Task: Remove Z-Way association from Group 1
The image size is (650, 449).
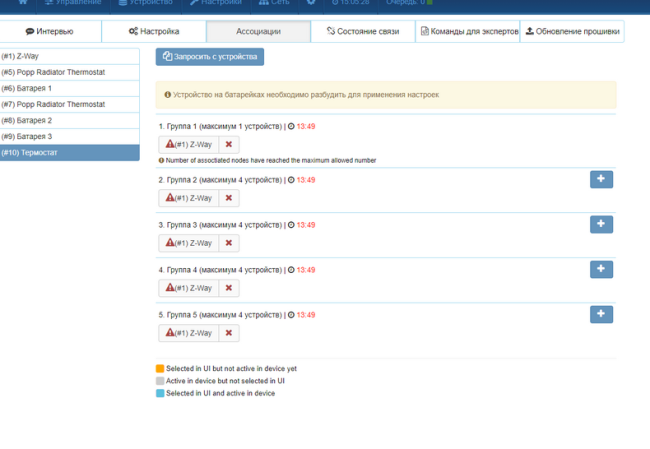Action: [x=228, y=144]
